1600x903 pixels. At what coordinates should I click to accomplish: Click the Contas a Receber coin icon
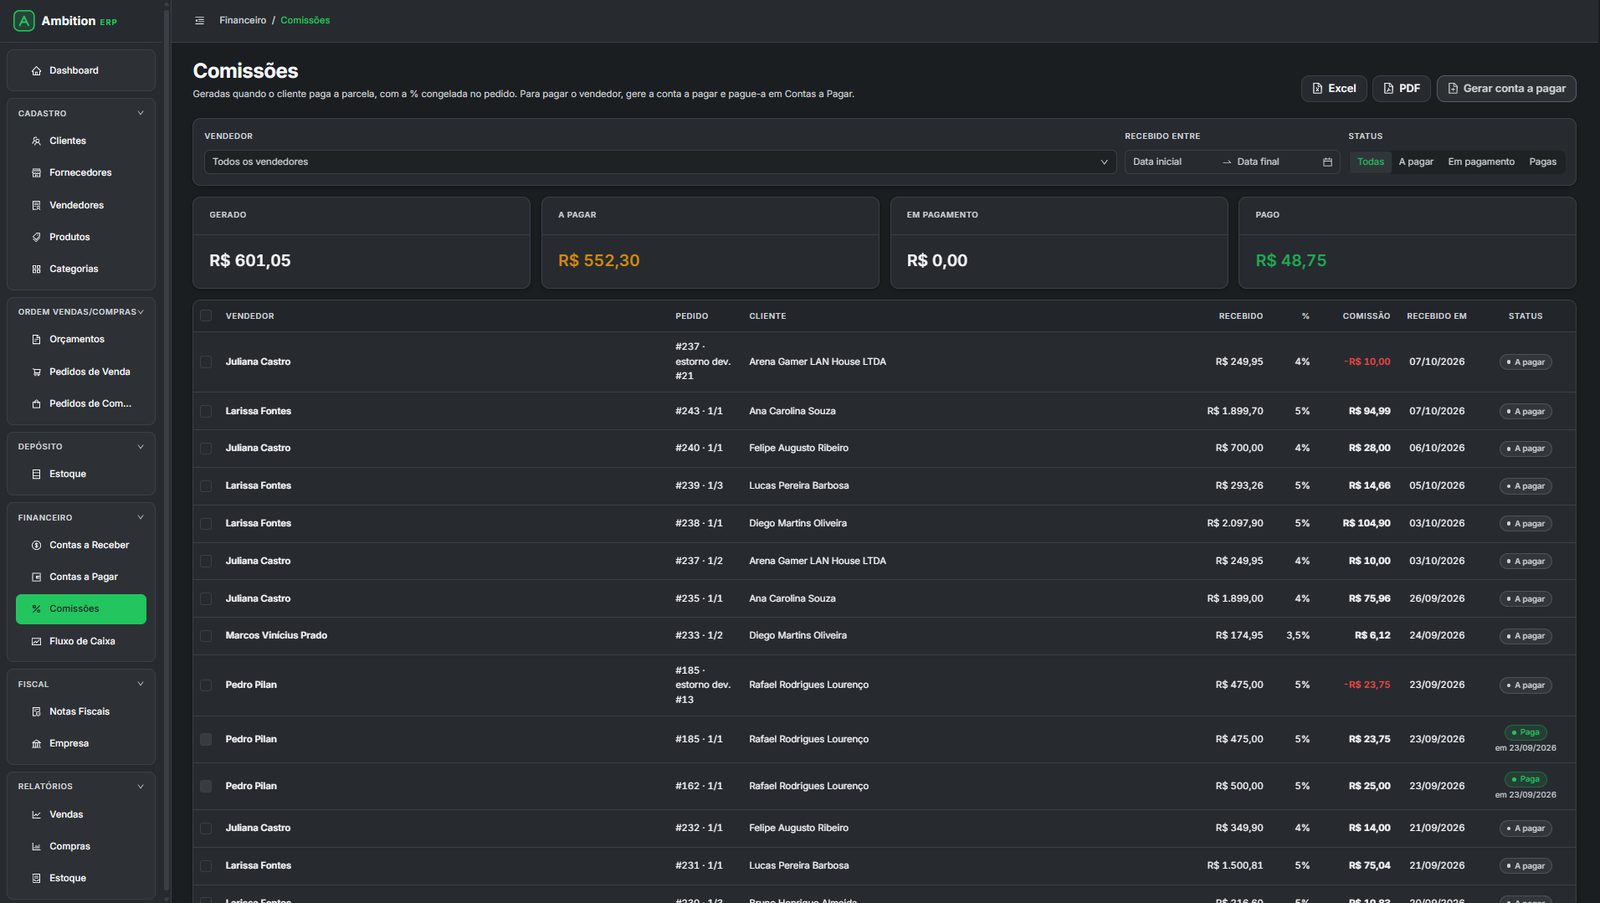37,545
